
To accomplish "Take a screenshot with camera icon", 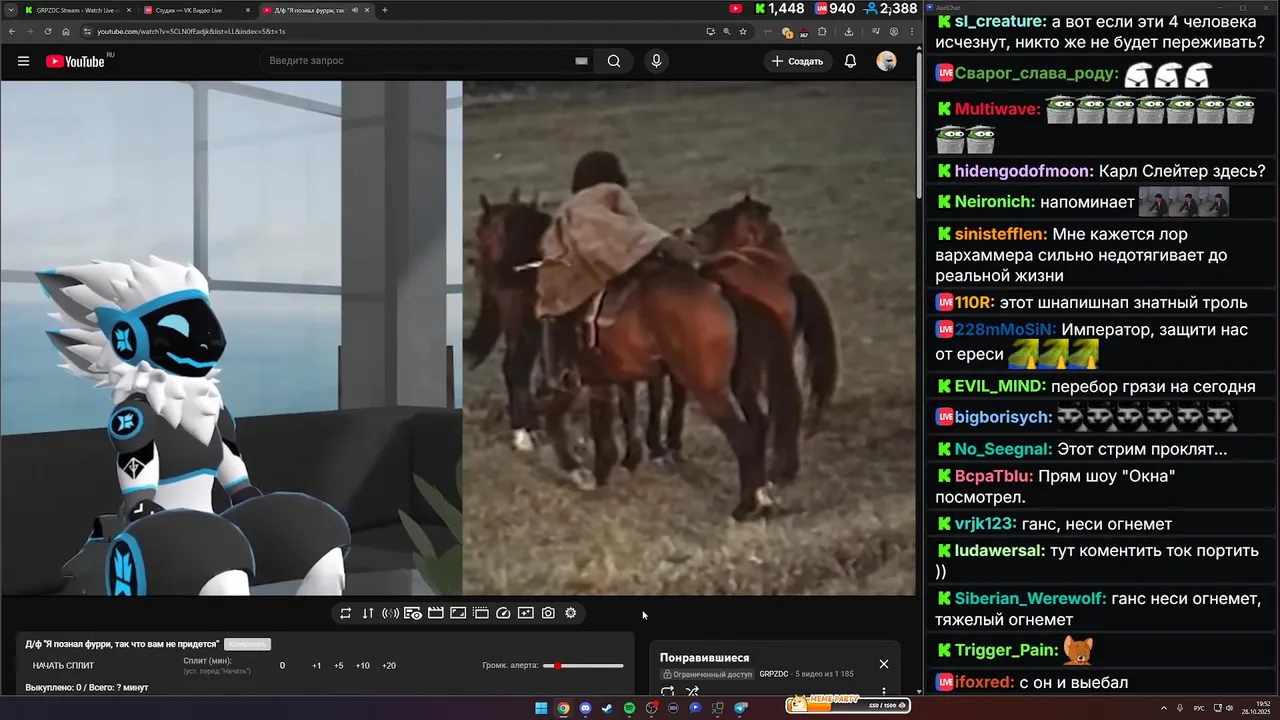I will [548, 613].
